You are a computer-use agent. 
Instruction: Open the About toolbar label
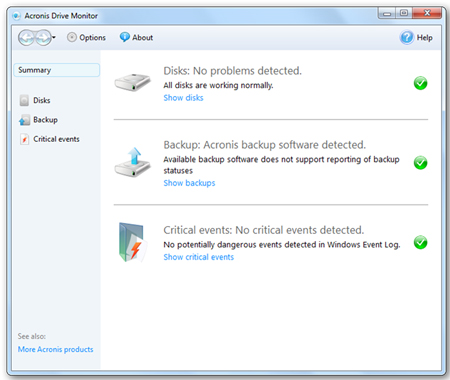point(143,38)
